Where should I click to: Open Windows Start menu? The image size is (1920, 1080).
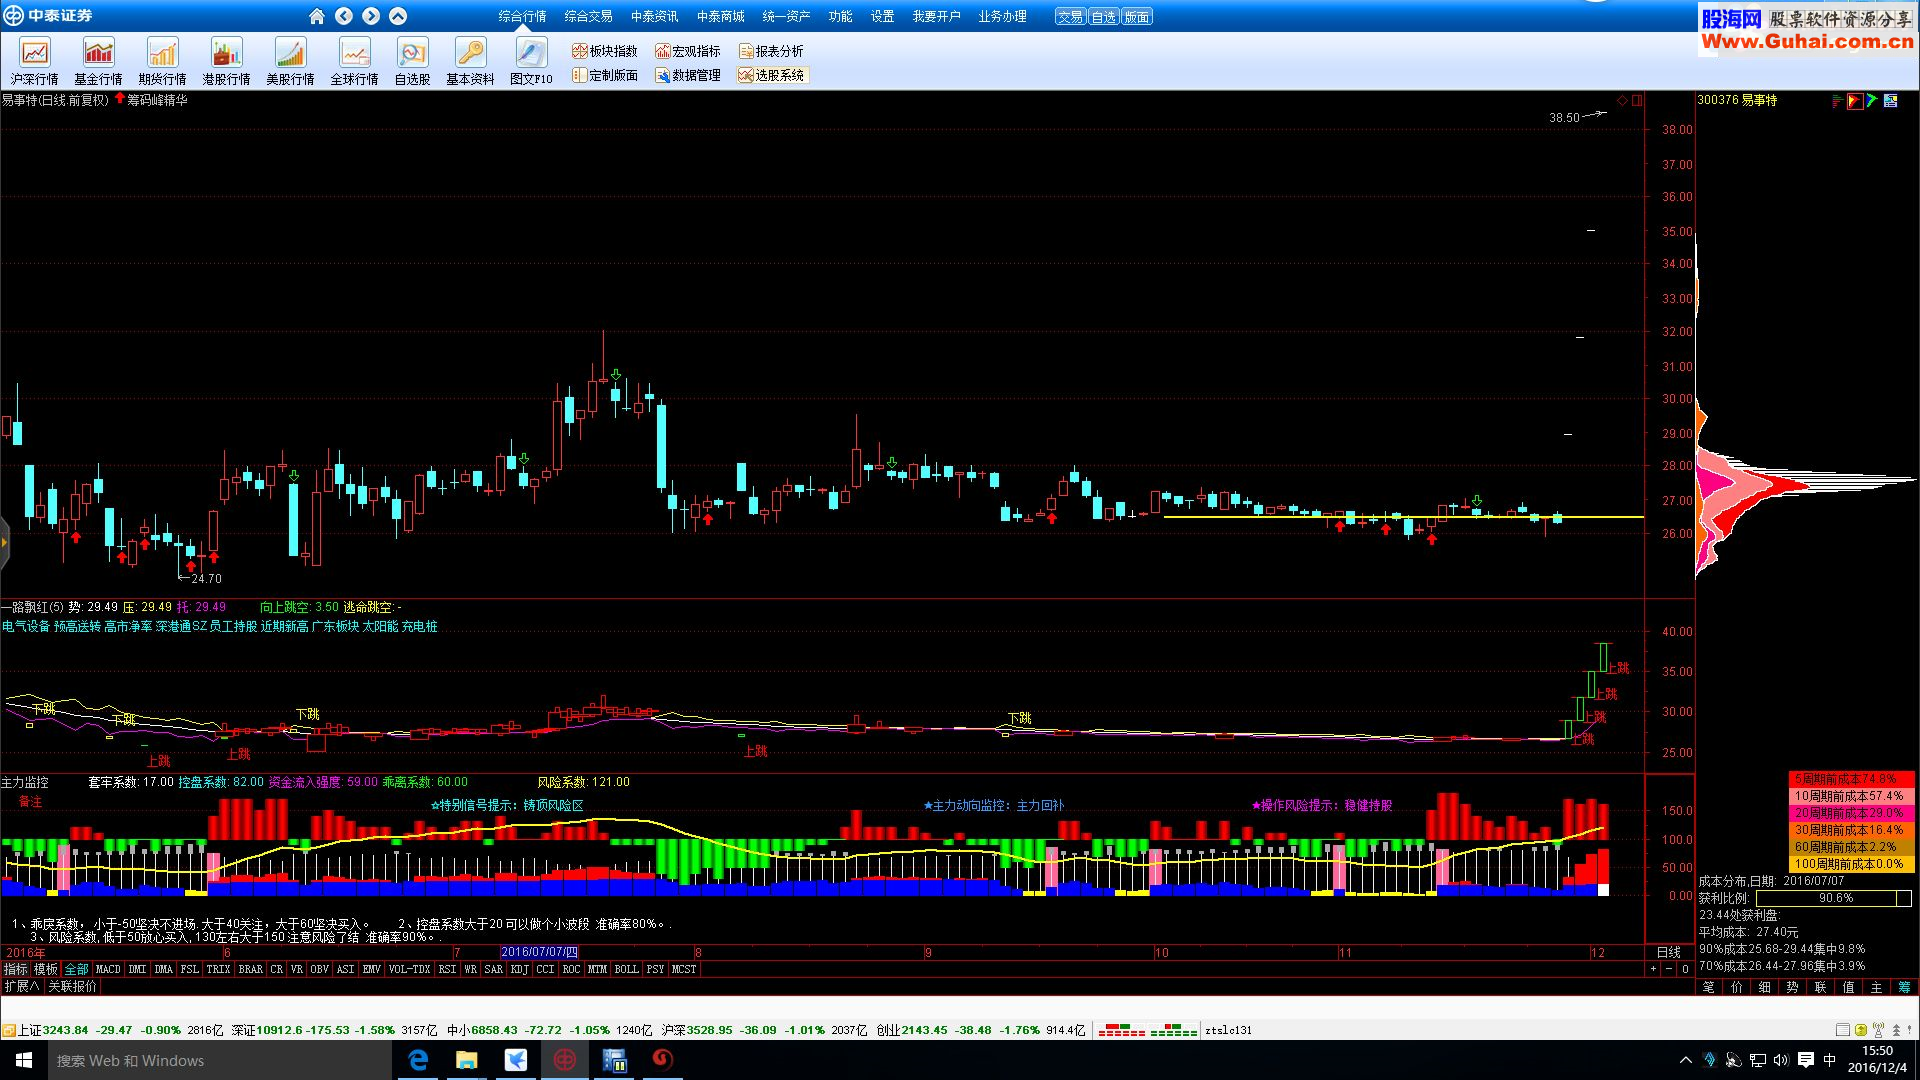point(24,1060)
